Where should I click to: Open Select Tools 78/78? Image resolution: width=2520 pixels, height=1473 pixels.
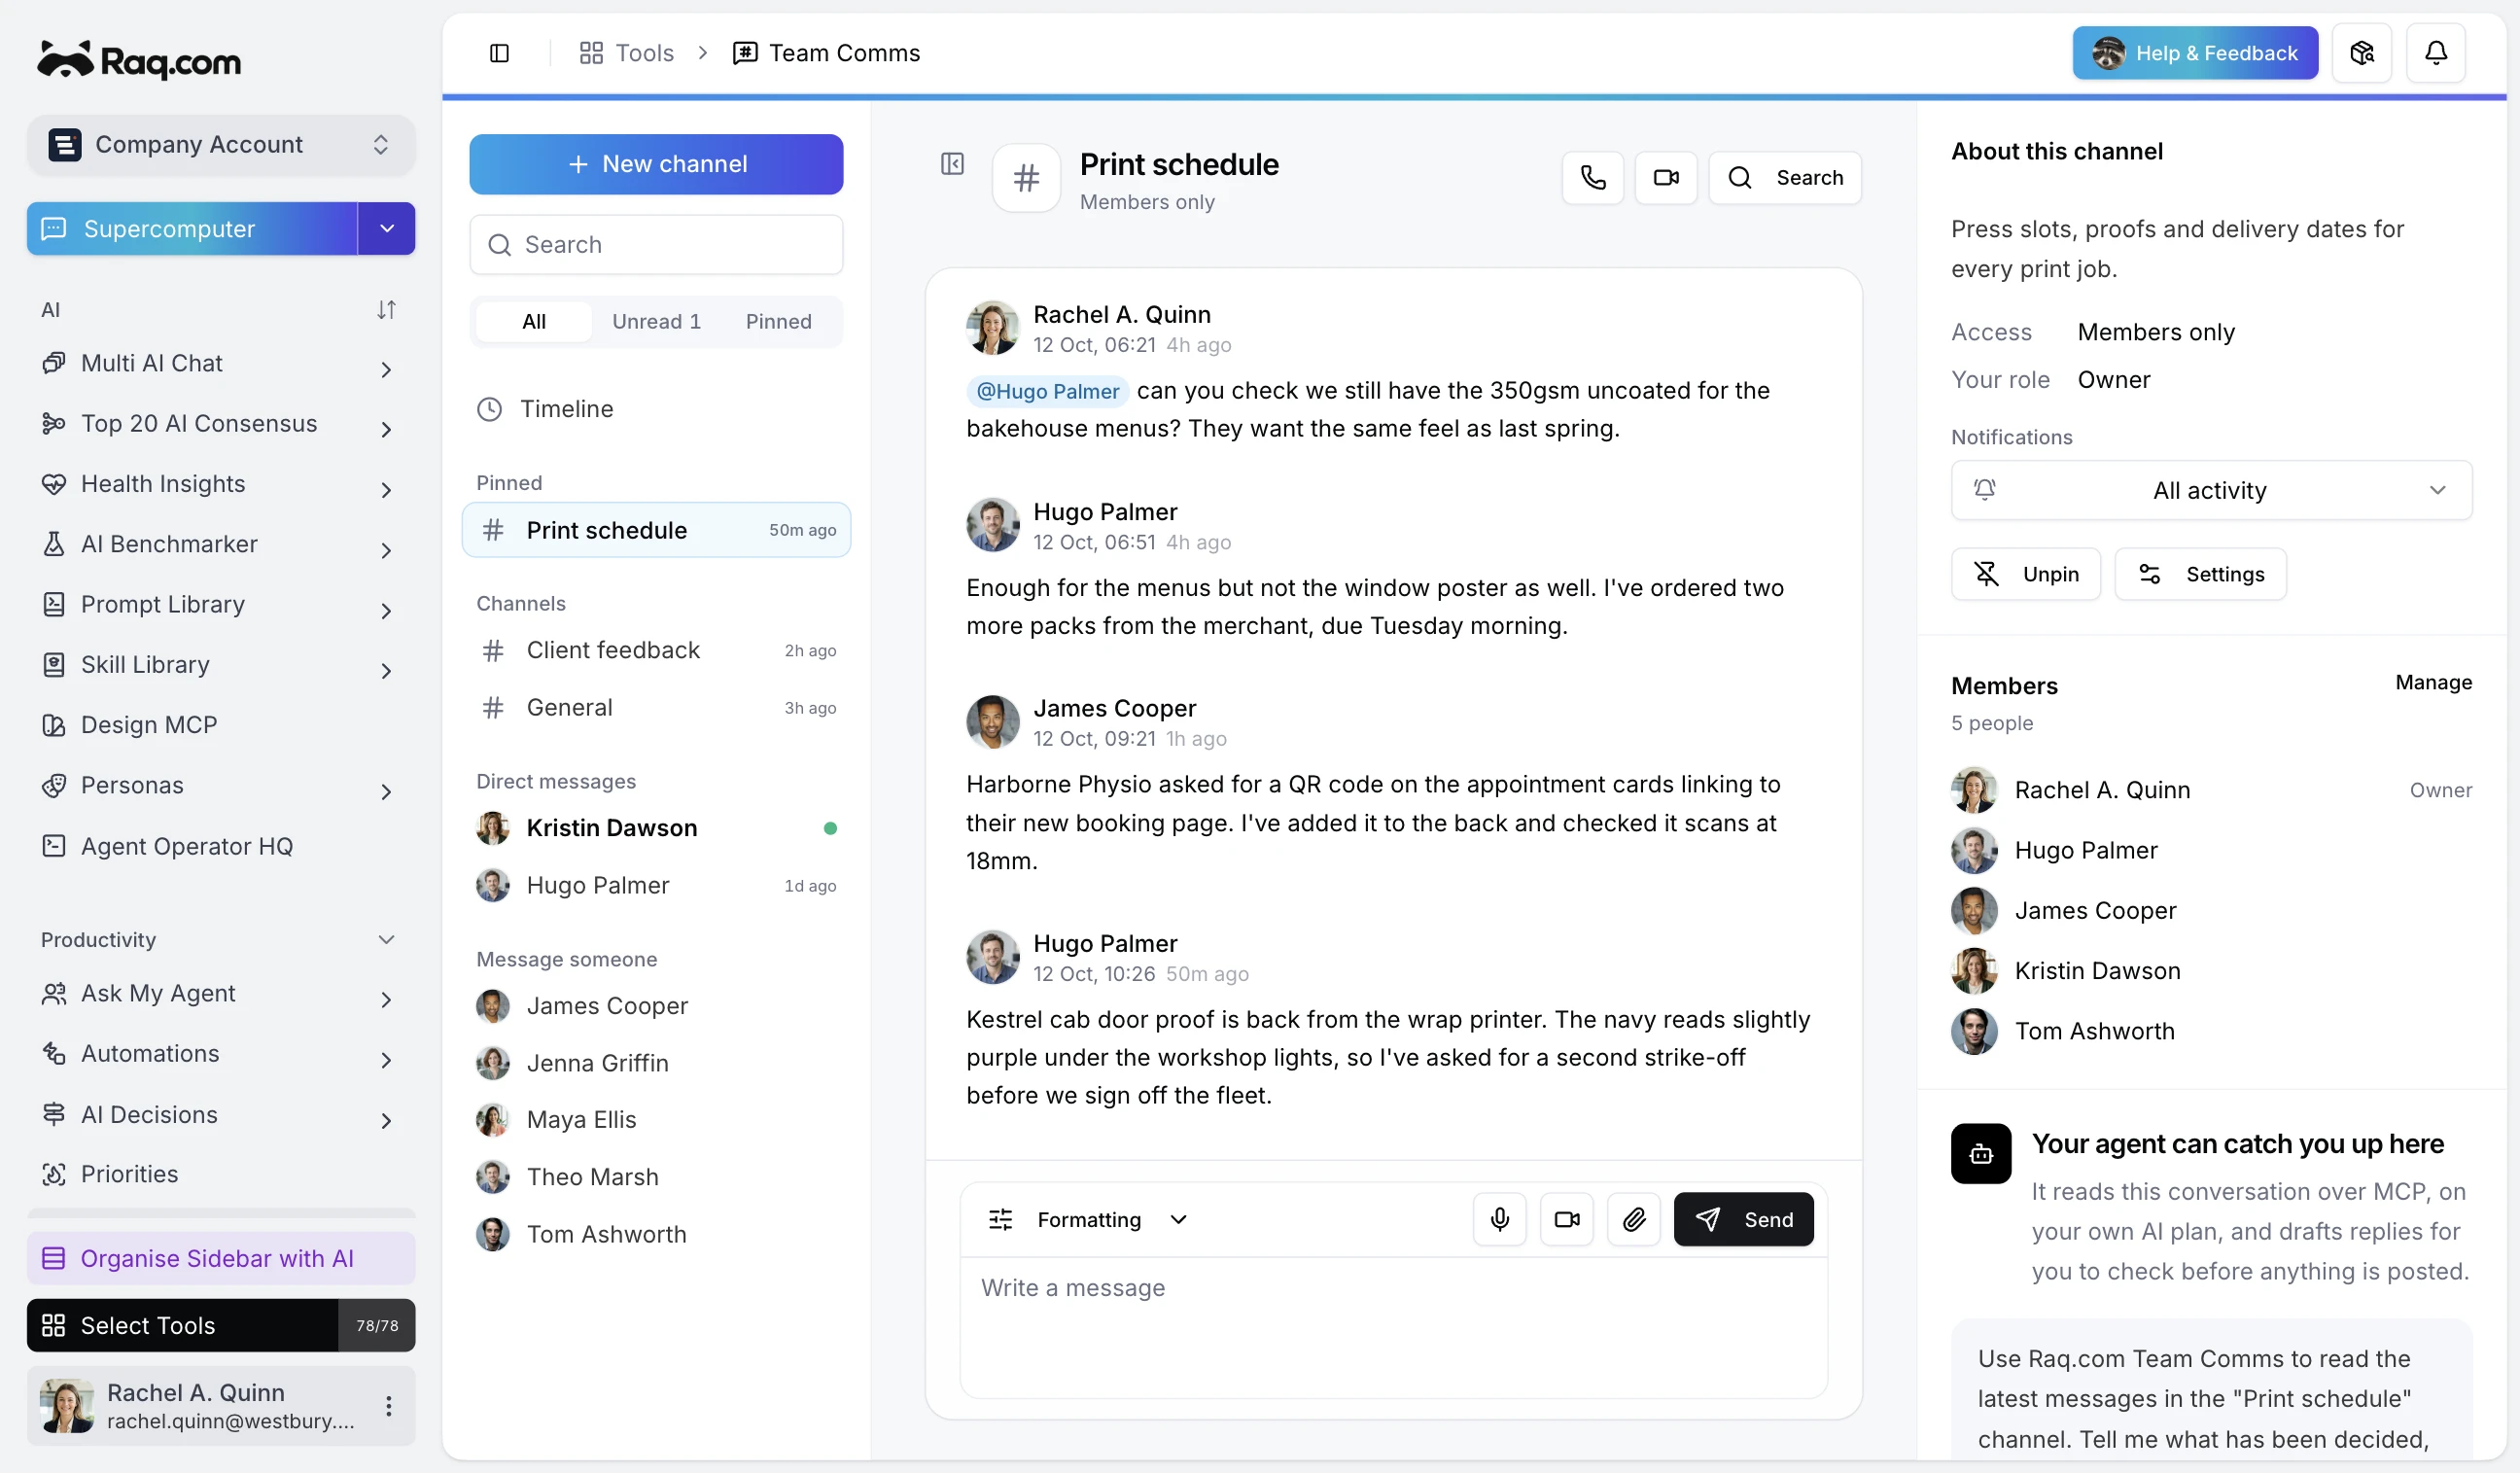tap(220, 1325)
